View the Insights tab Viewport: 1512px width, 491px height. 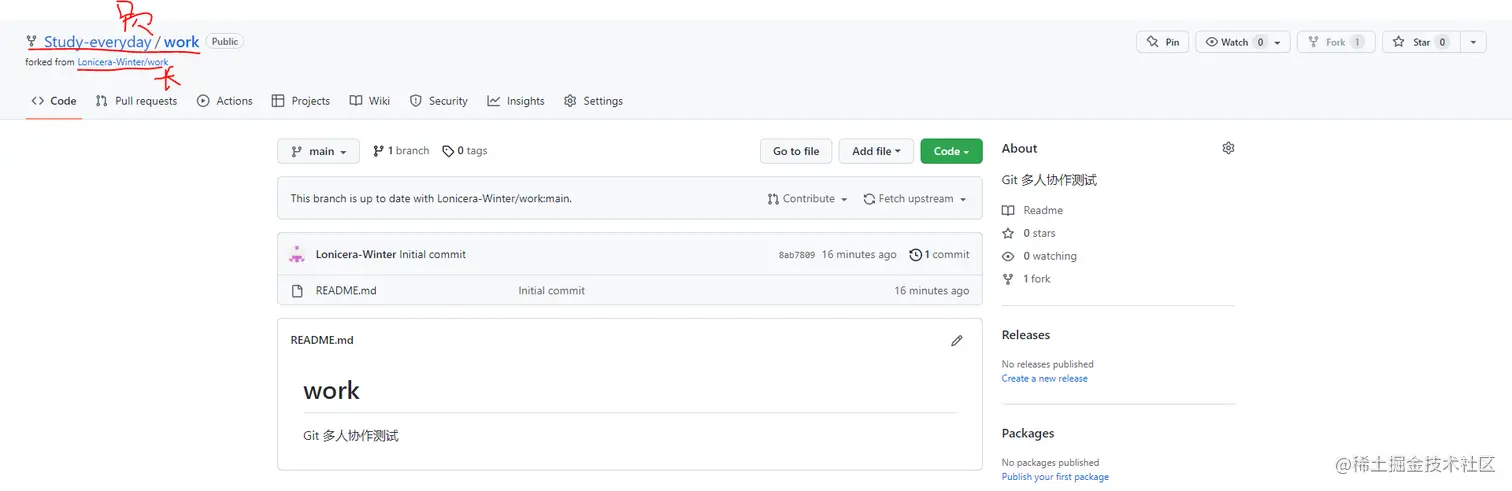(x=516, y=101)
